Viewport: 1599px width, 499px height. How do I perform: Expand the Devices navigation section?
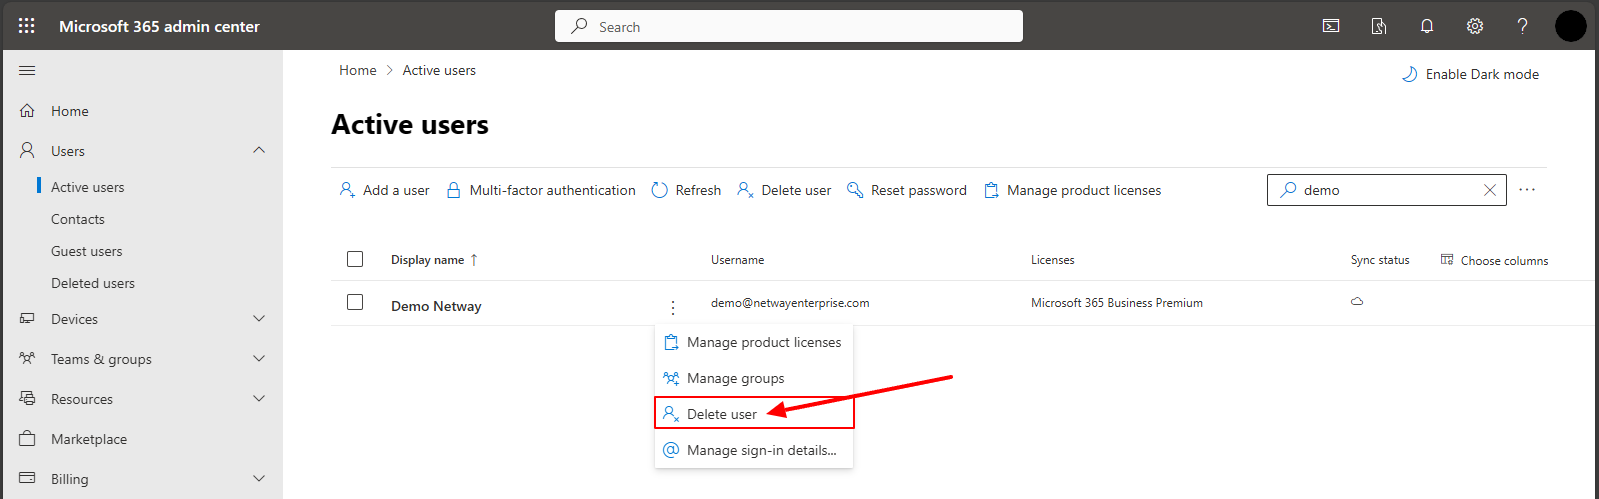tap(259, 319)
